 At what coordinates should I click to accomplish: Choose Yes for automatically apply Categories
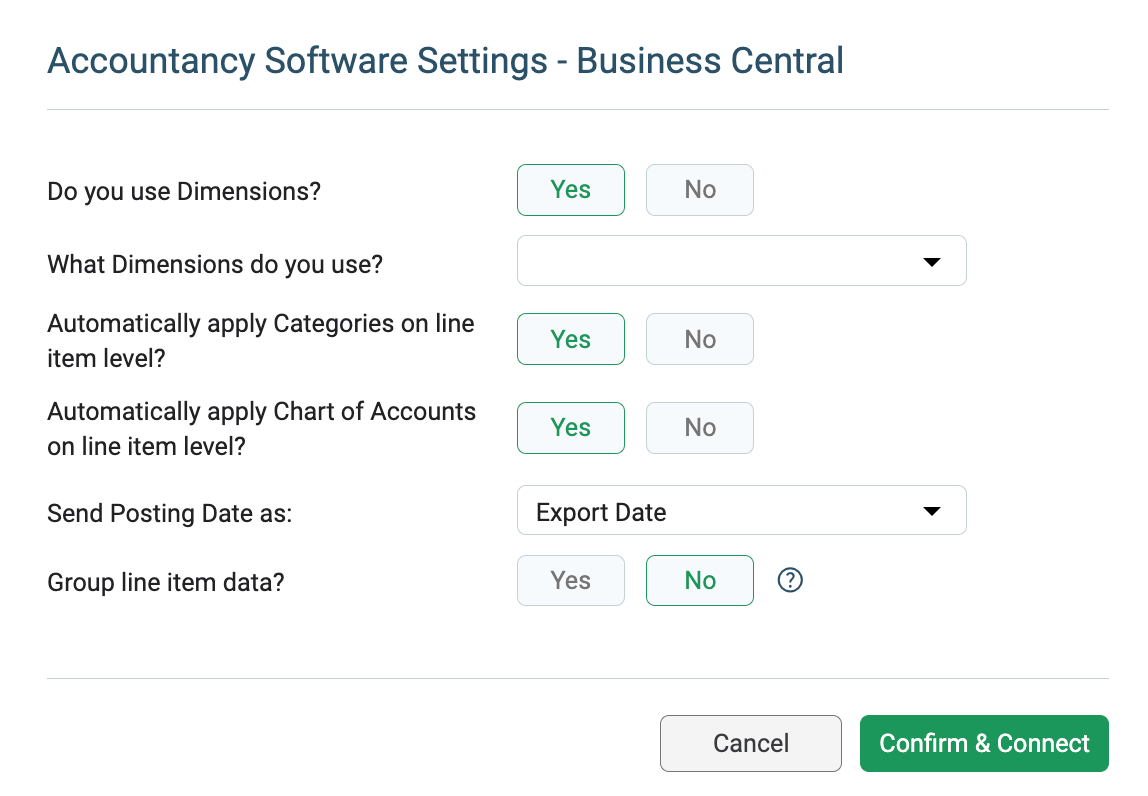coord(570,339)
